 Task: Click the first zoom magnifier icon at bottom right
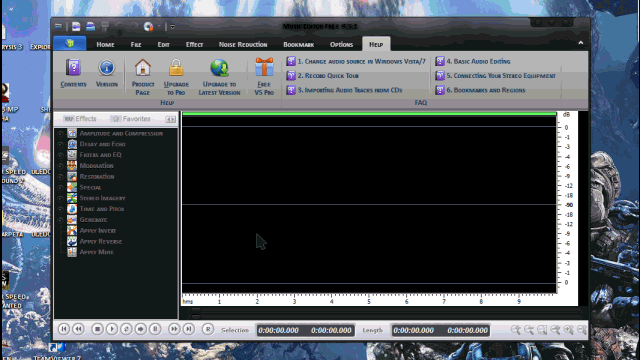(516, 330)
